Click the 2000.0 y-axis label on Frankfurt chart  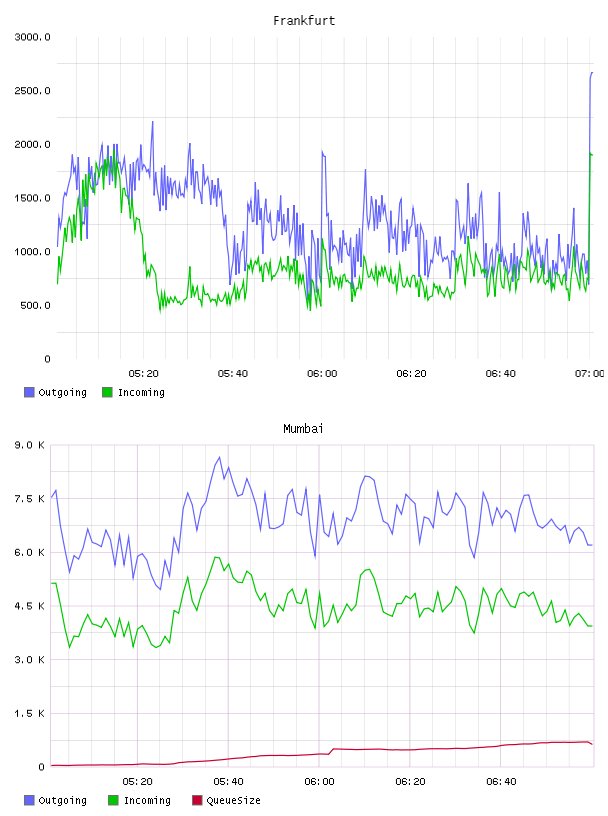(x=33, y=144)
